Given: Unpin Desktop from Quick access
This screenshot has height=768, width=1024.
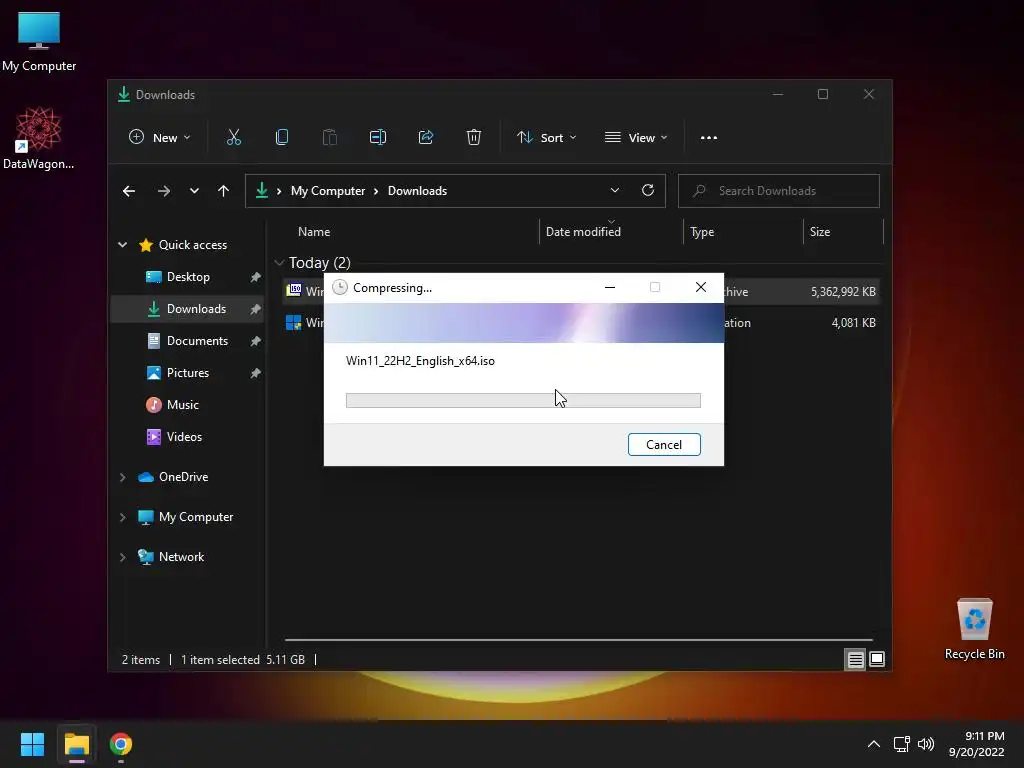Looking at the screenshot, I should coord(255,277).
